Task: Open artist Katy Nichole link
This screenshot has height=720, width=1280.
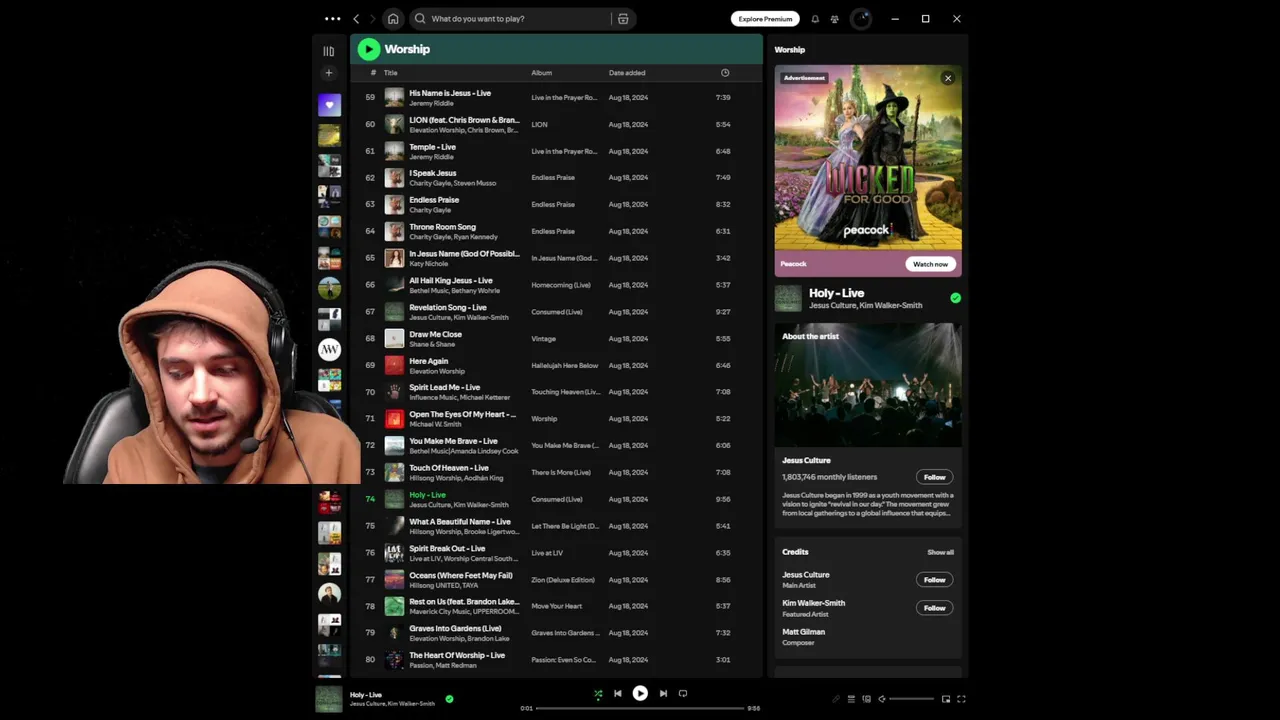Action: click(x=428, y=264)
